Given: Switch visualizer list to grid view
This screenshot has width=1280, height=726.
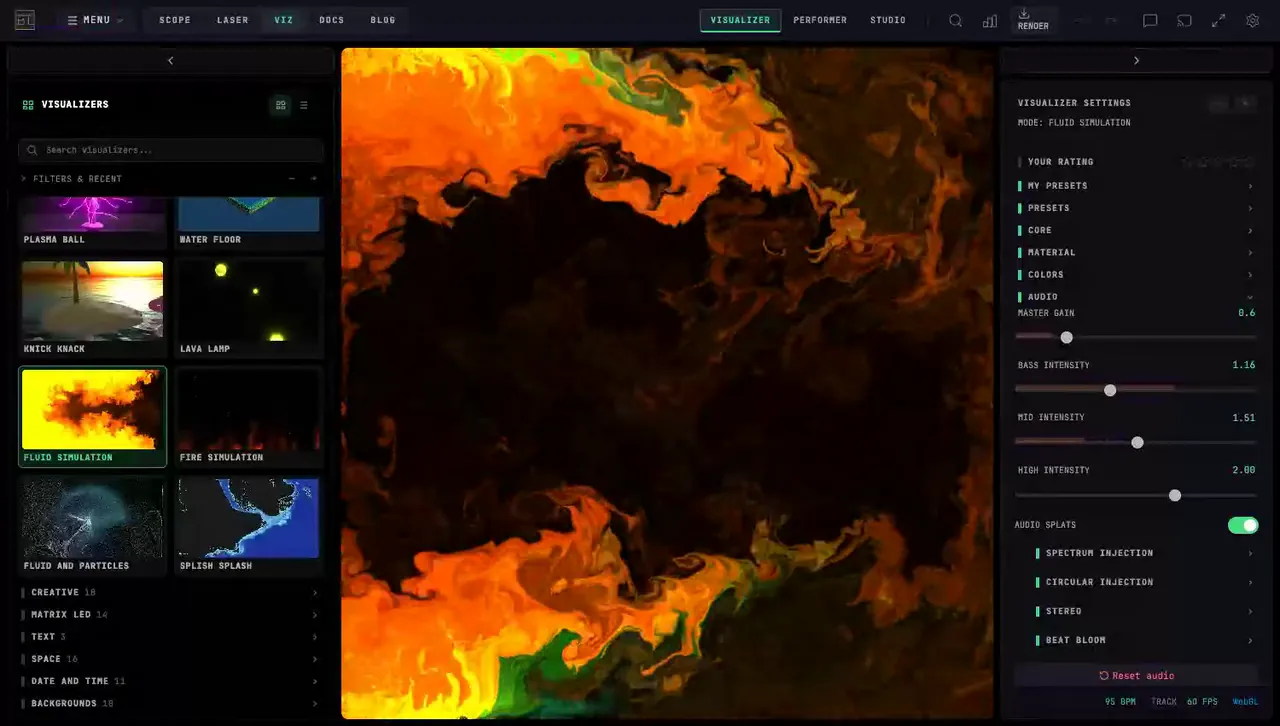Looking at the screenshot, I should (x=281, y=105).
